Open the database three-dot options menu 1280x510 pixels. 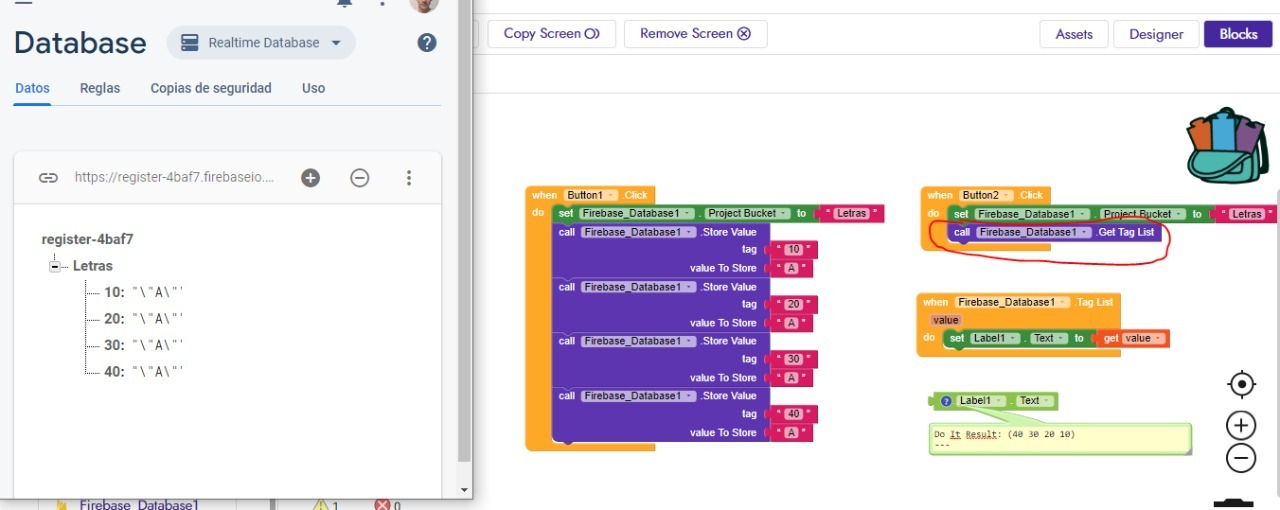pos(409,178)
